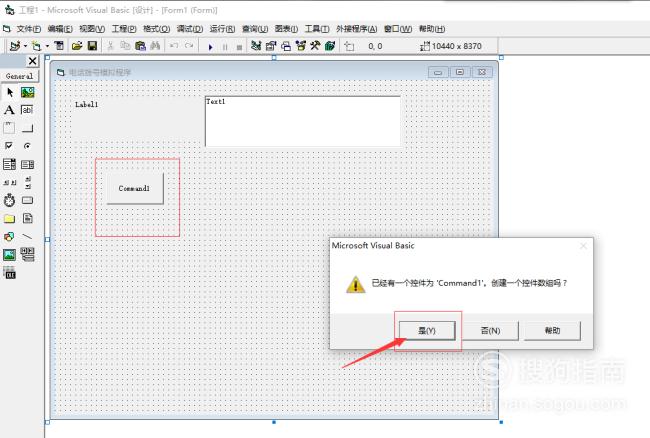Viewport: 650px width, 438px height.
Task: Select the VScrollBar tool in toolbox
Action: tap(27, 182)
